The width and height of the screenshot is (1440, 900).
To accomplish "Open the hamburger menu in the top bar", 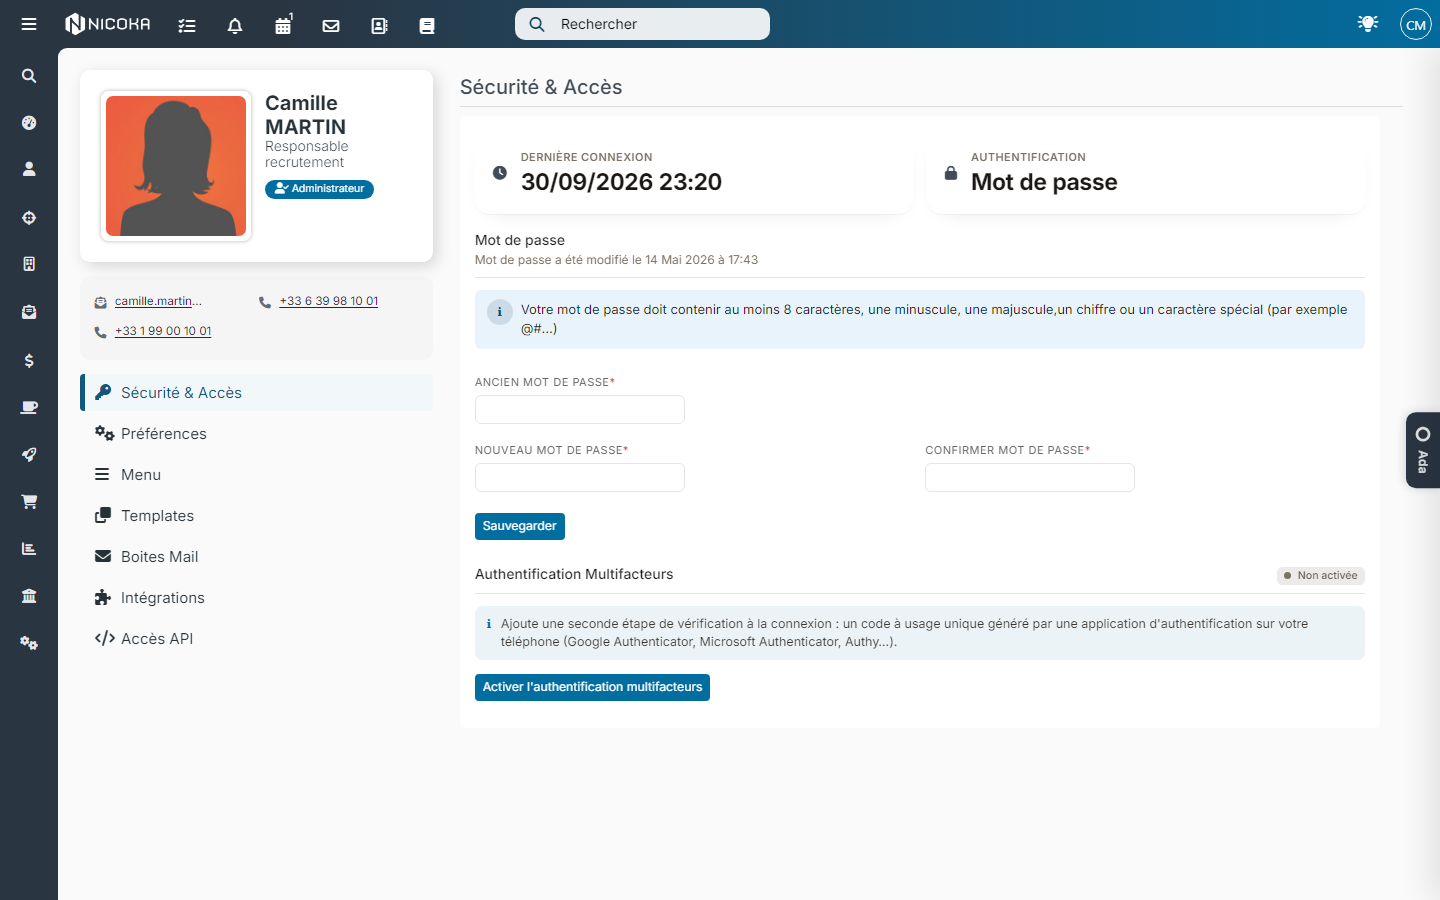I will pyautogui.click(x=29, y=24).
